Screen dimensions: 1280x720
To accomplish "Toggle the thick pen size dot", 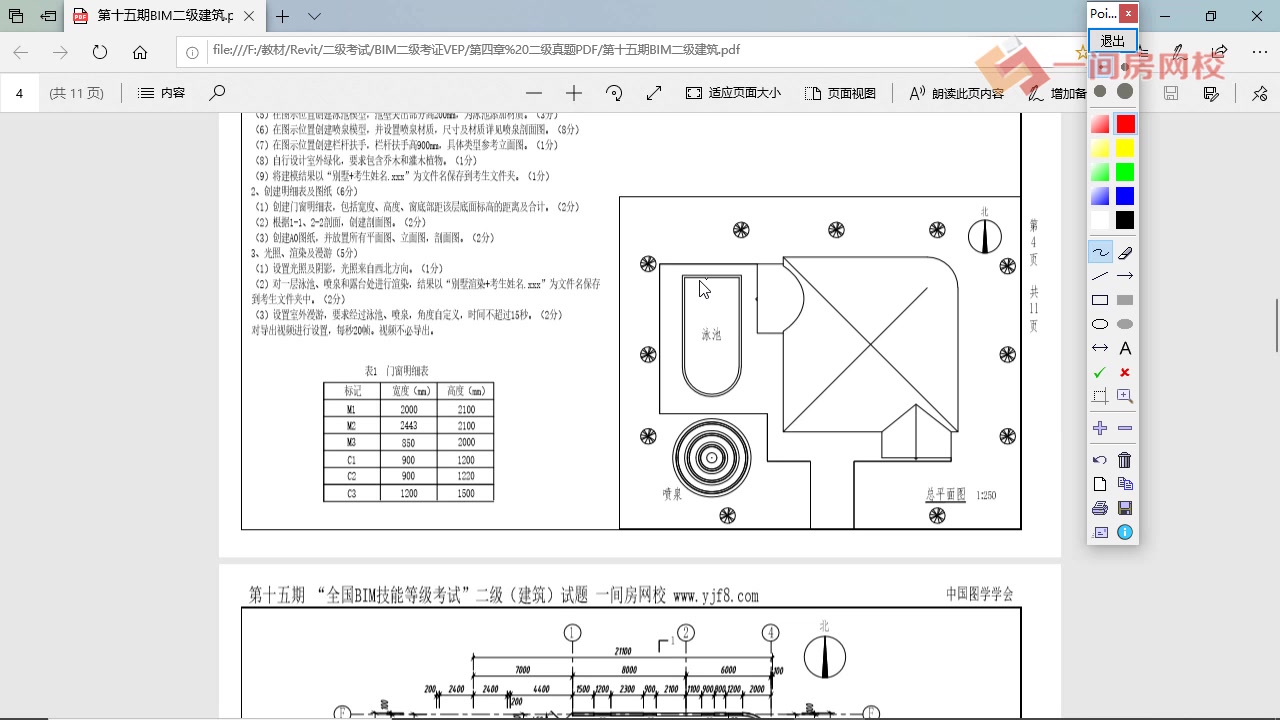I will (1124, 90).
